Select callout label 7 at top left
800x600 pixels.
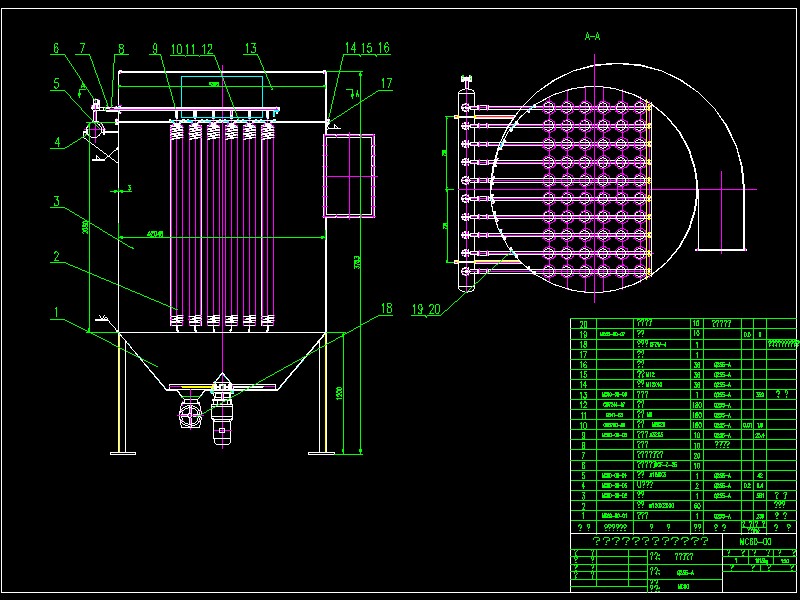pos(82,48)
